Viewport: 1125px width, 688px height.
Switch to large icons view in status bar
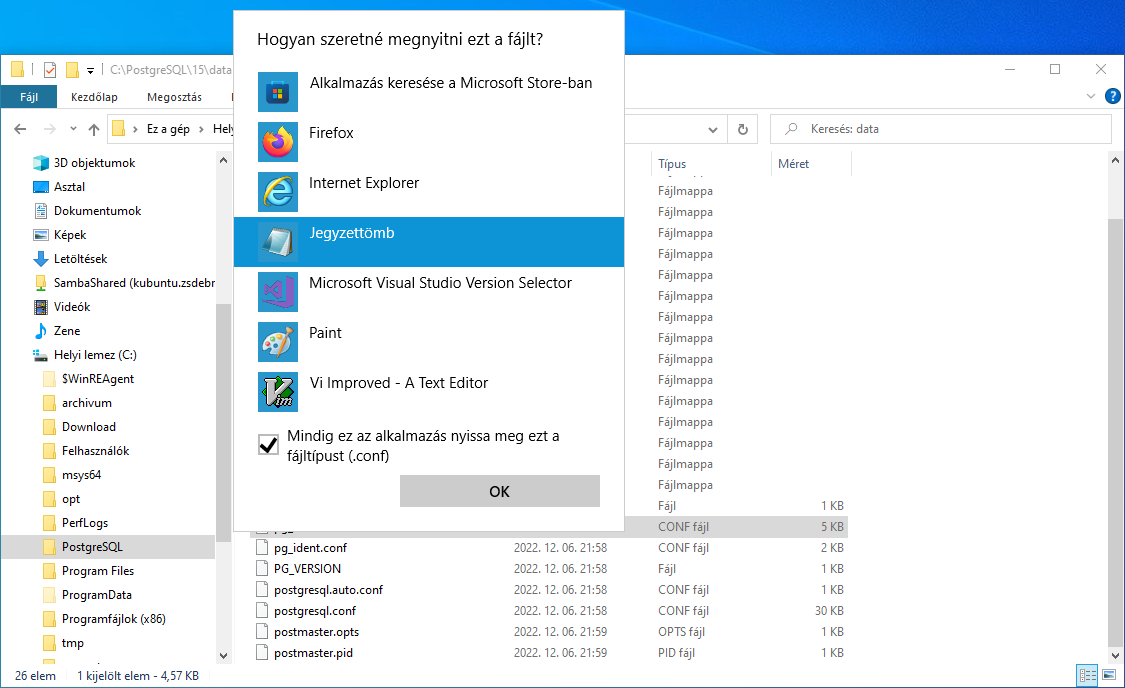1109,675
